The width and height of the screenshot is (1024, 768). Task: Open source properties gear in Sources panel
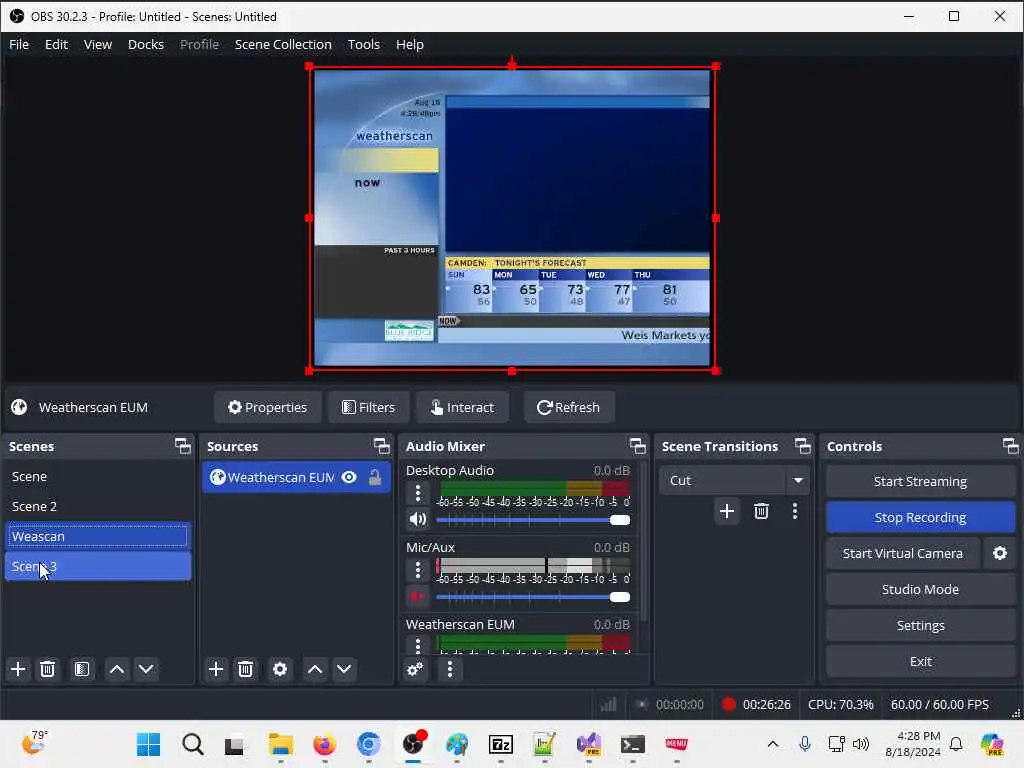point(280,669)
